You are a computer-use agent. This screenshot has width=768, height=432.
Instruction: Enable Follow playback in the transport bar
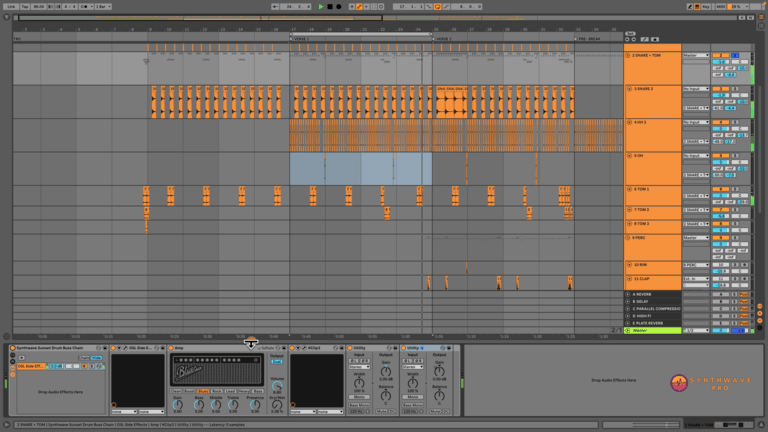pos(276,7)
